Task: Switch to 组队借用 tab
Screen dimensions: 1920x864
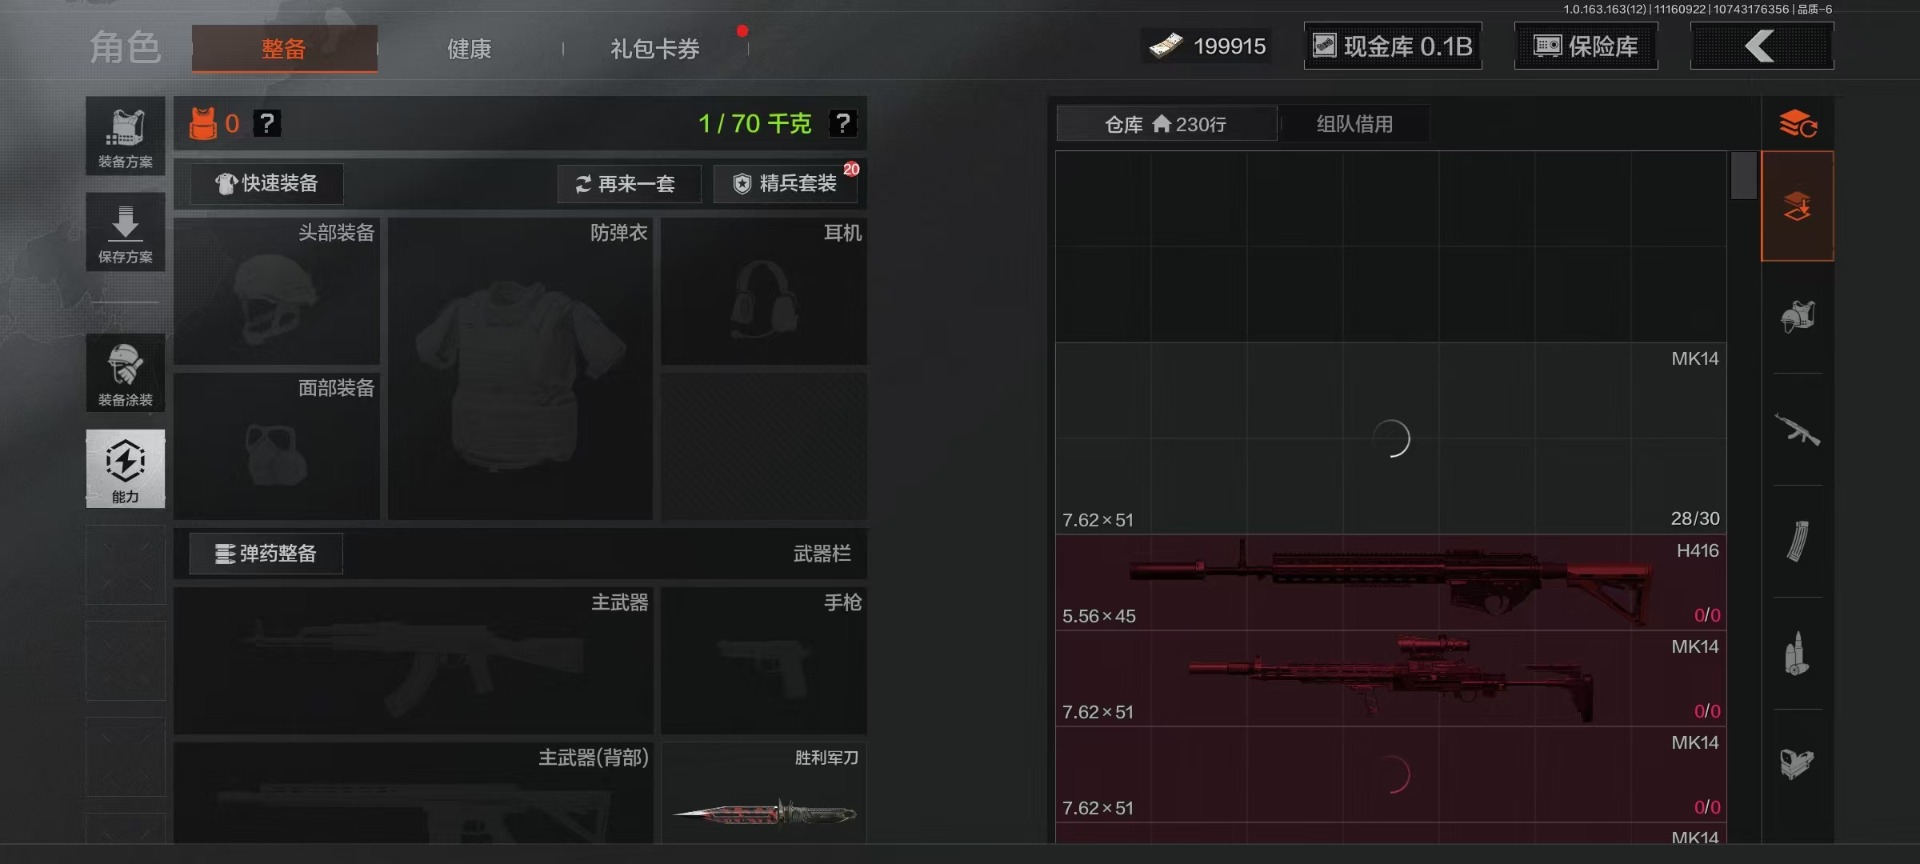Action: tap(1354, 124)
